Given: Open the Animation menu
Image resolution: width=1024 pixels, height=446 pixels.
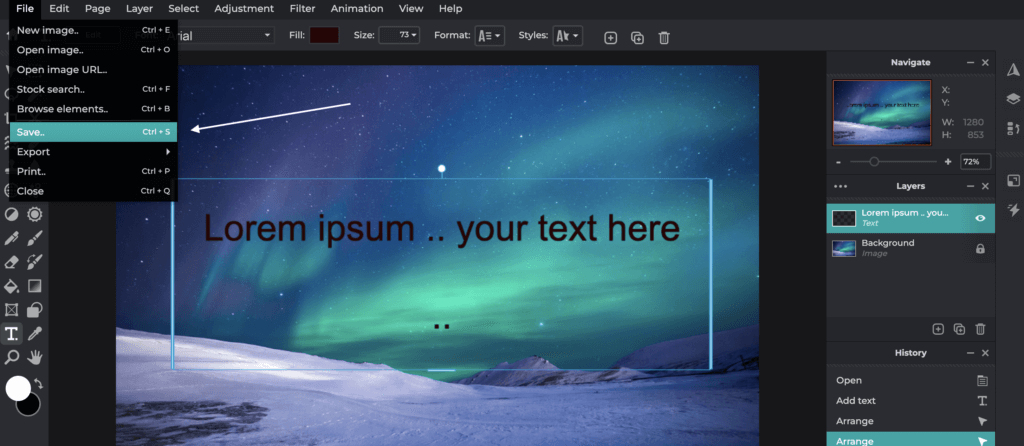Looking at the screenshot, I should tap(357, 8).
